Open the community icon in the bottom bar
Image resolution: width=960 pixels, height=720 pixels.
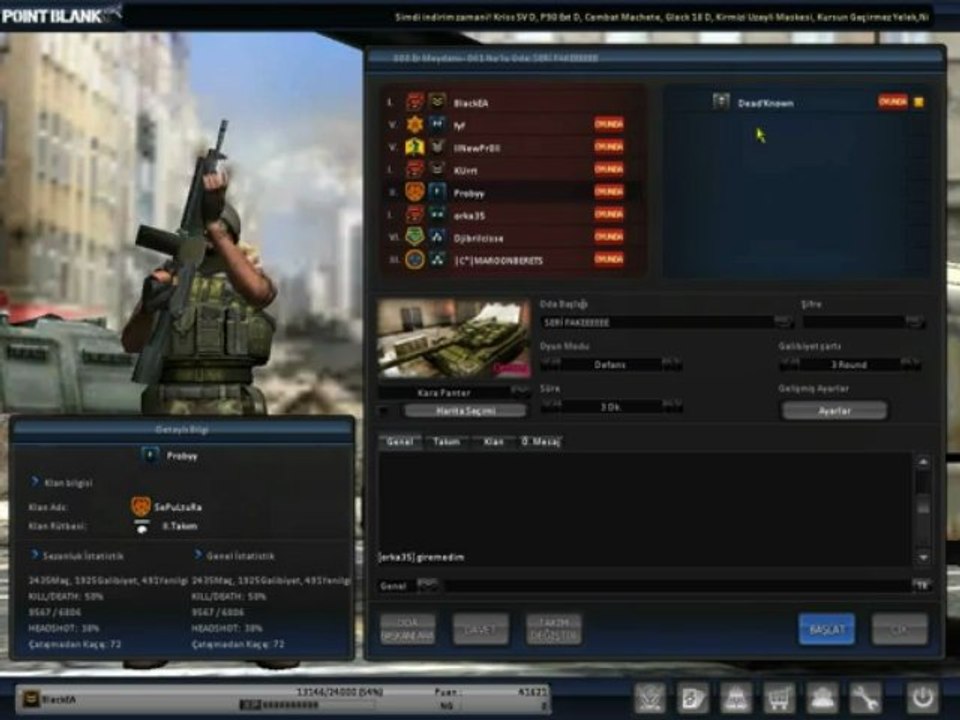tap(821, 697)
